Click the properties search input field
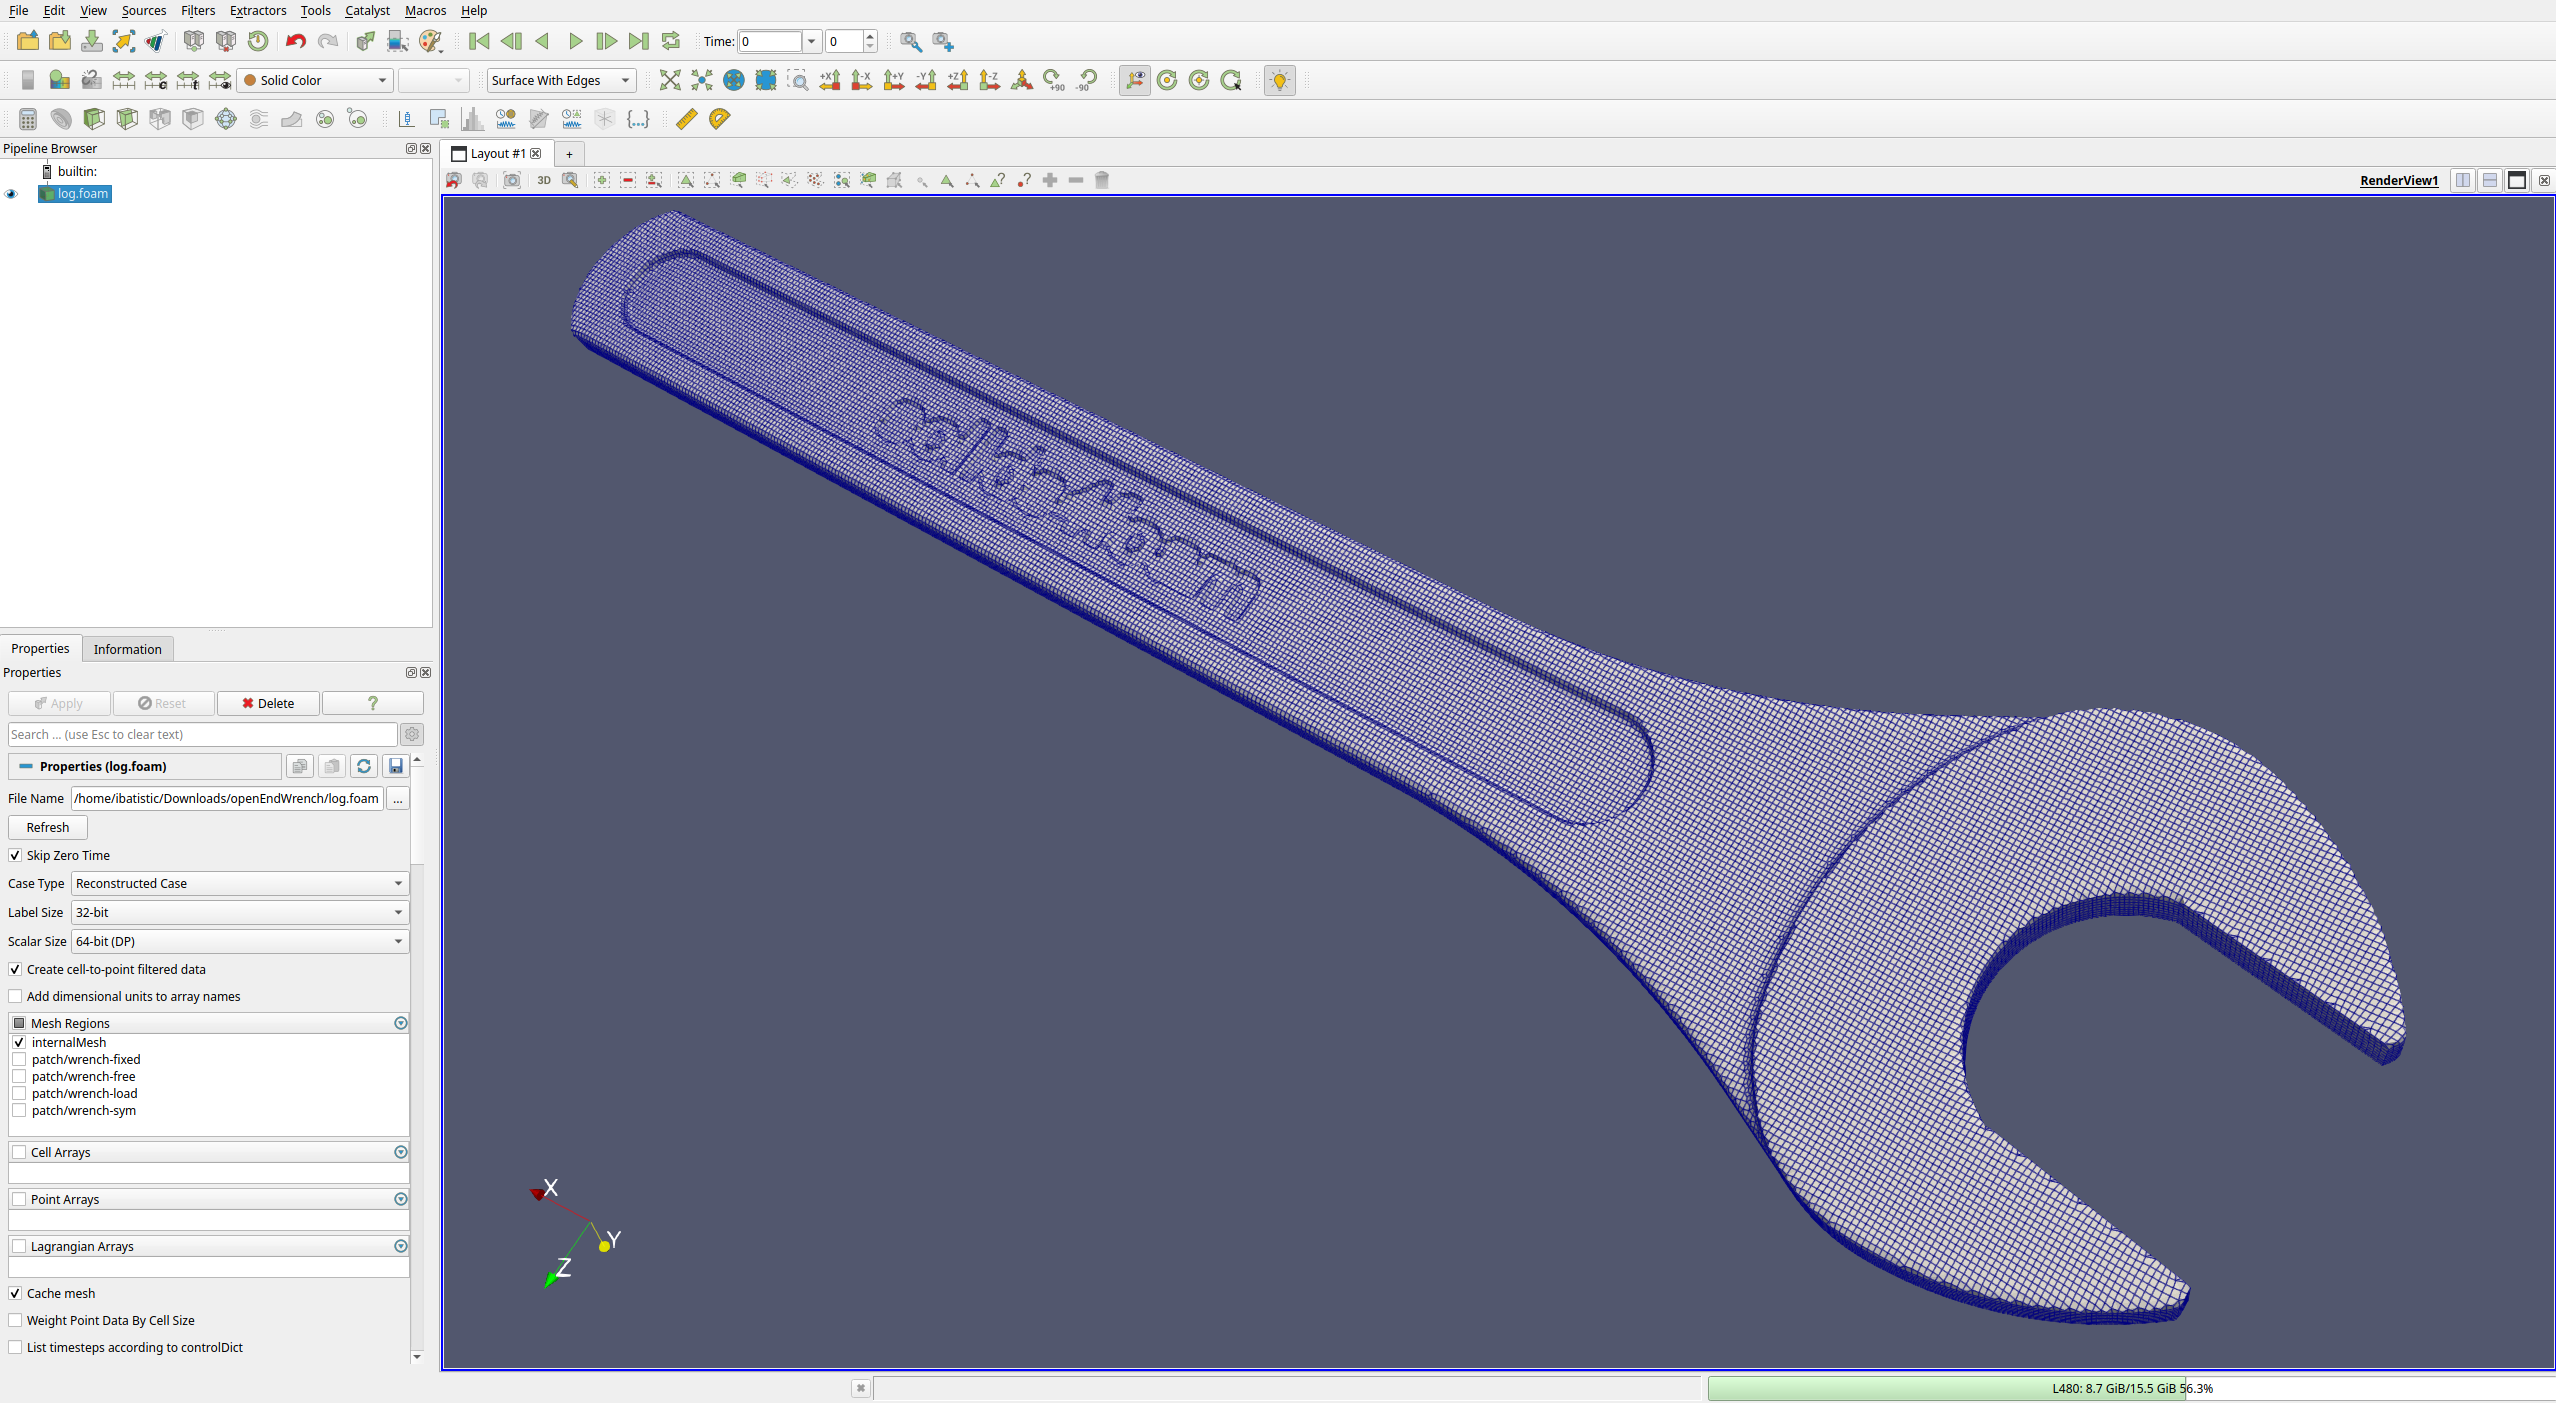The image size is (2556, 1403). pos(202,734)
